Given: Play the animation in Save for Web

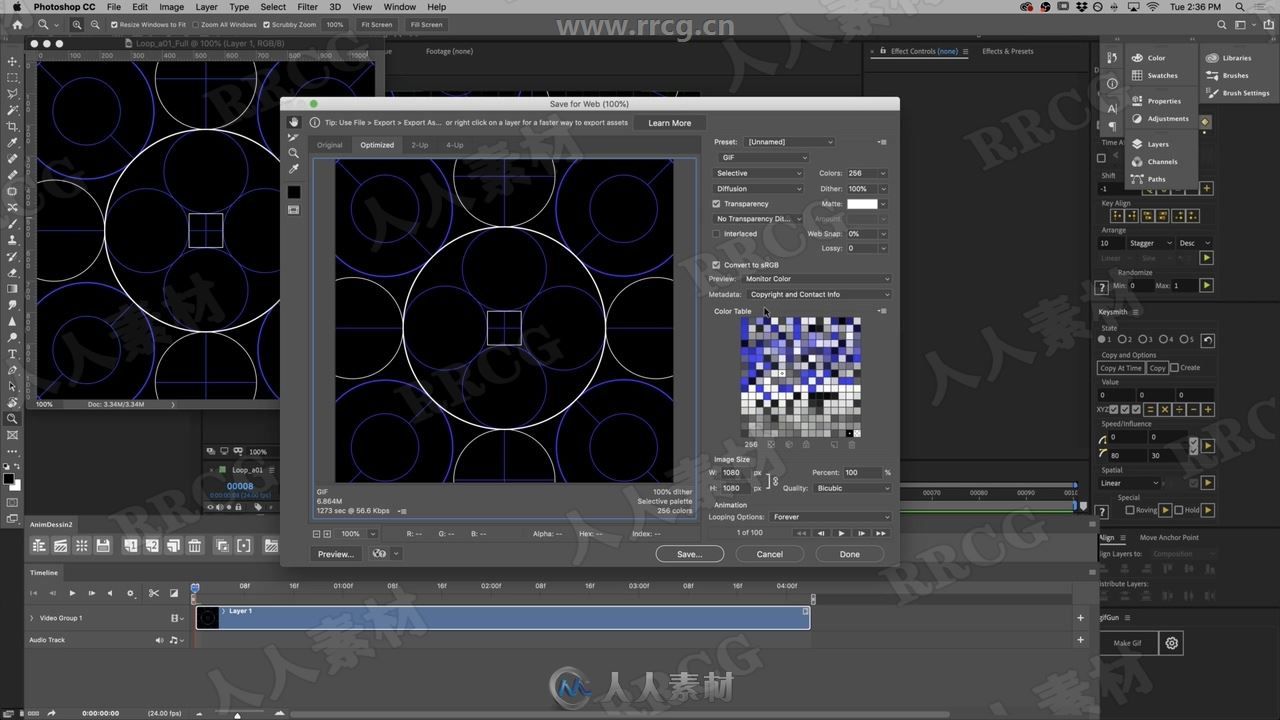Looking at the screenshot, I should tap(841, 533).
